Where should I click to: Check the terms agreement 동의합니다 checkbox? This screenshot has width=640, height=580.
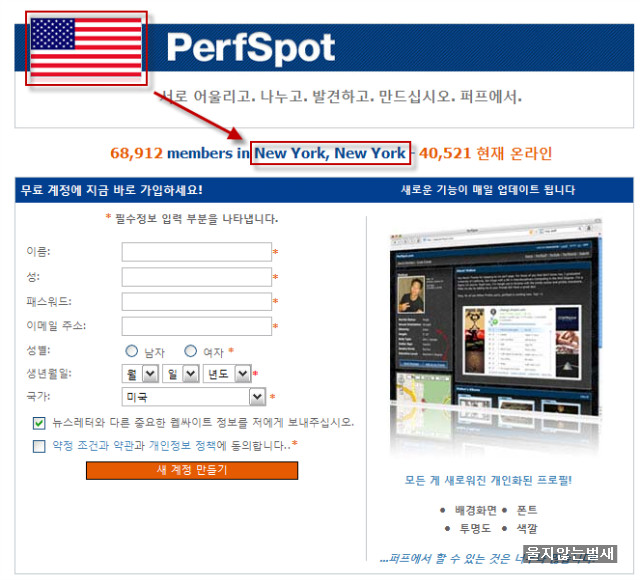click(39, 446)
